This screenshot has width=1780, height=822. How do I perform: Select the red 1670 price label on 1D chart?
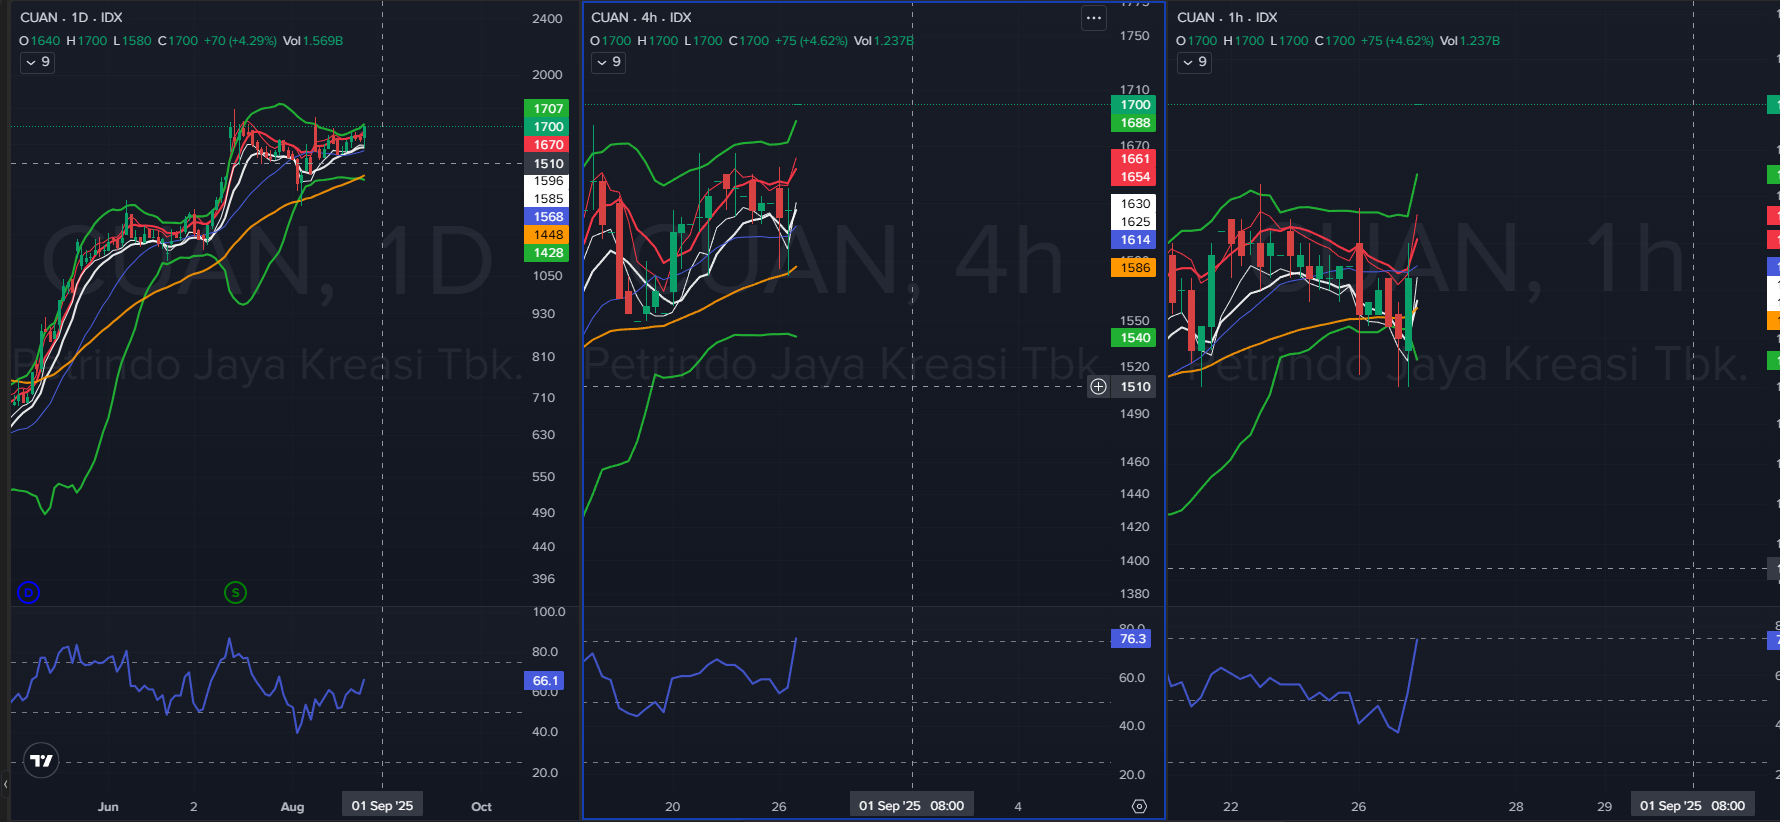(547, 144)
